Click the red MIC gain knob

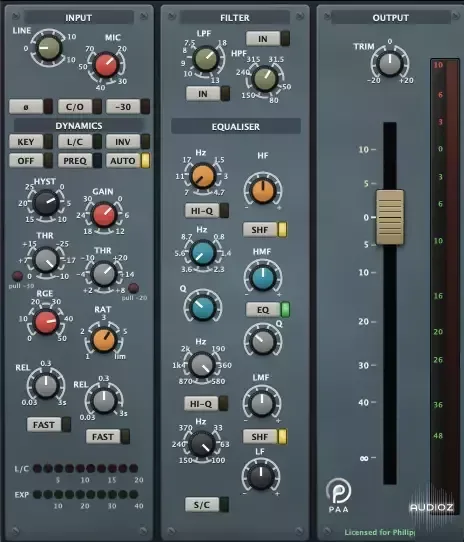pos(106,64)
